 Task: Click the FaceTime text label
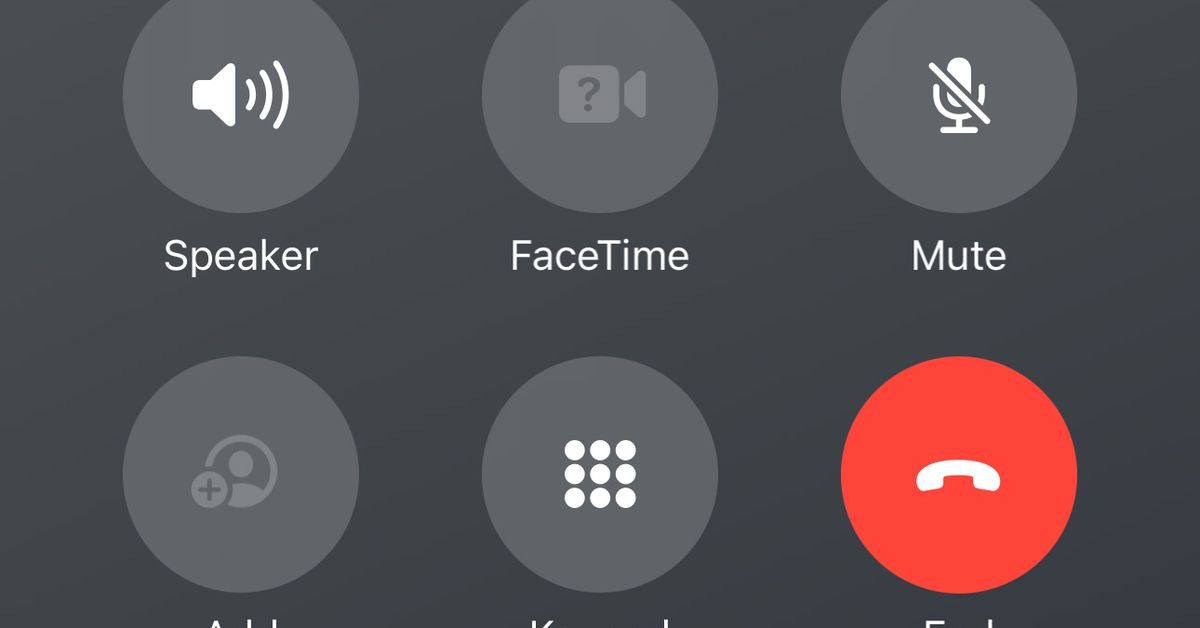pos(600,255)
